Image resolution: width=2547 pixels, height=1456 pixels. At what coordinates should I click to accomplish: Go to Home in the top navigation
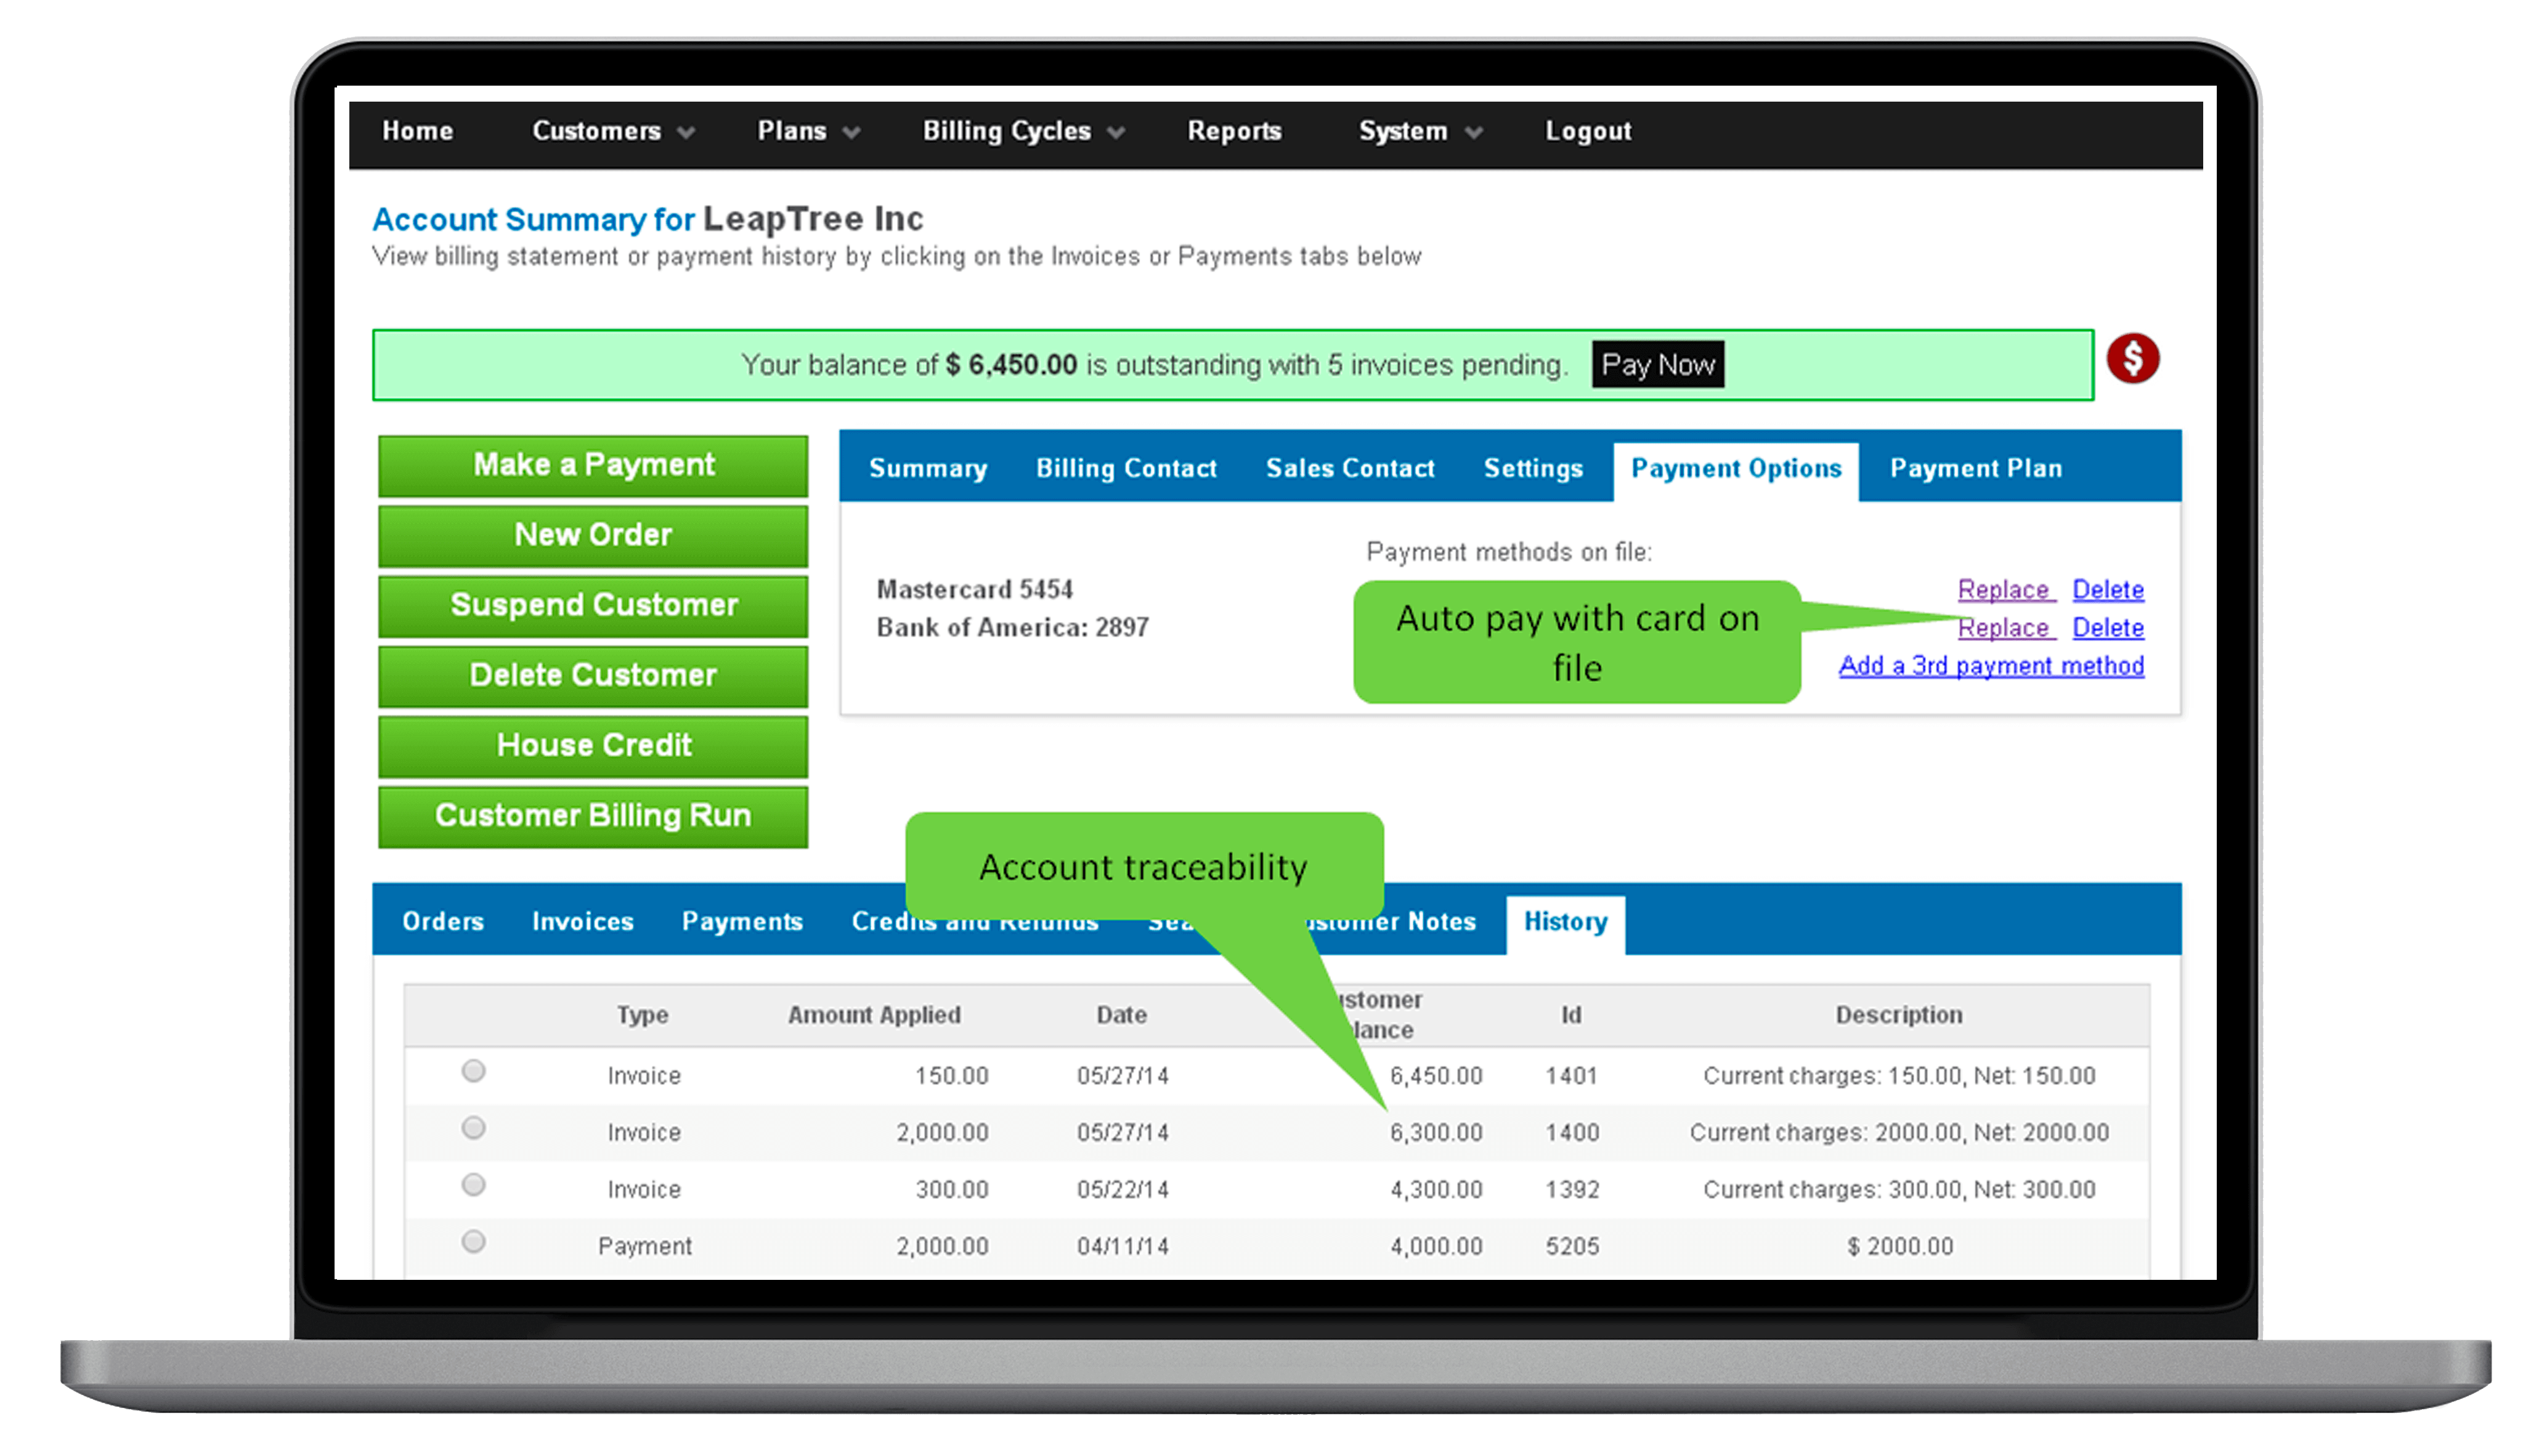tap(418, 131)
